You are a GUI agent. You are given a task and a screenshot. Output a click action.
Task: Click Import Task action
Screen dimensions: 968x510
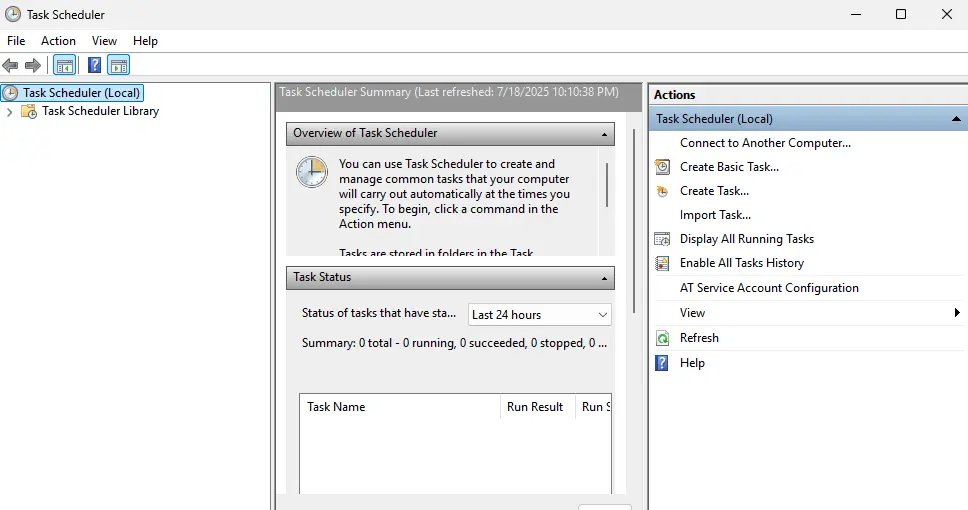point(715,215)
